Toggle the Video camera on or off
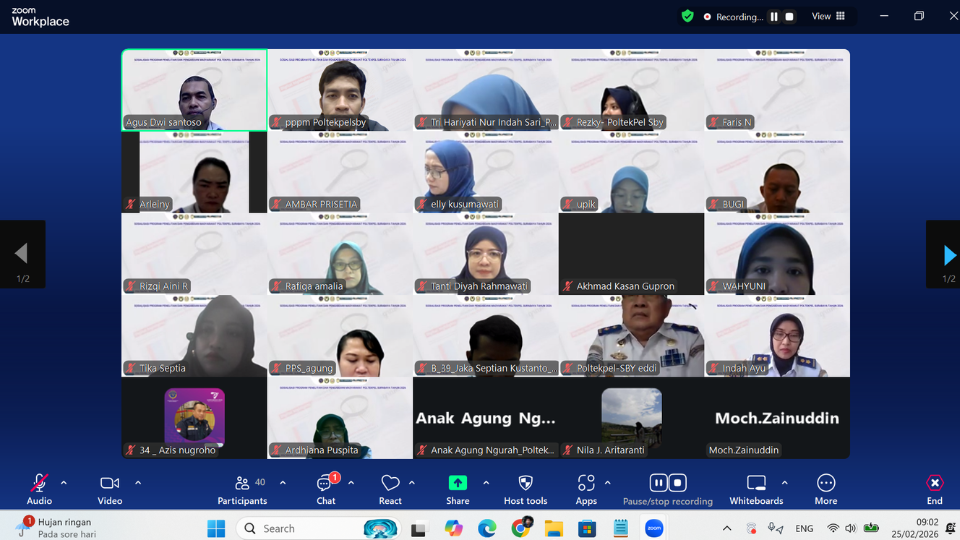 point(109,484)
